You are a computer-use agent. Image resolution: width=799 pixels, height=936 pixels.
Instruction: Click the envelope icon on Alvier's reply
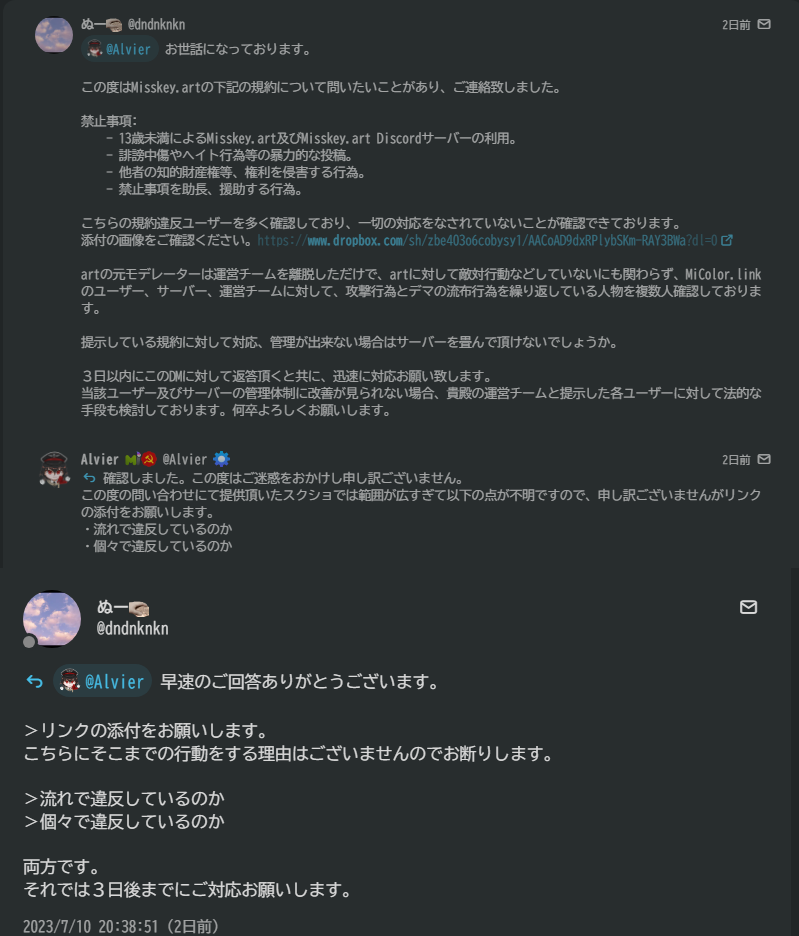tap(764, 459)
